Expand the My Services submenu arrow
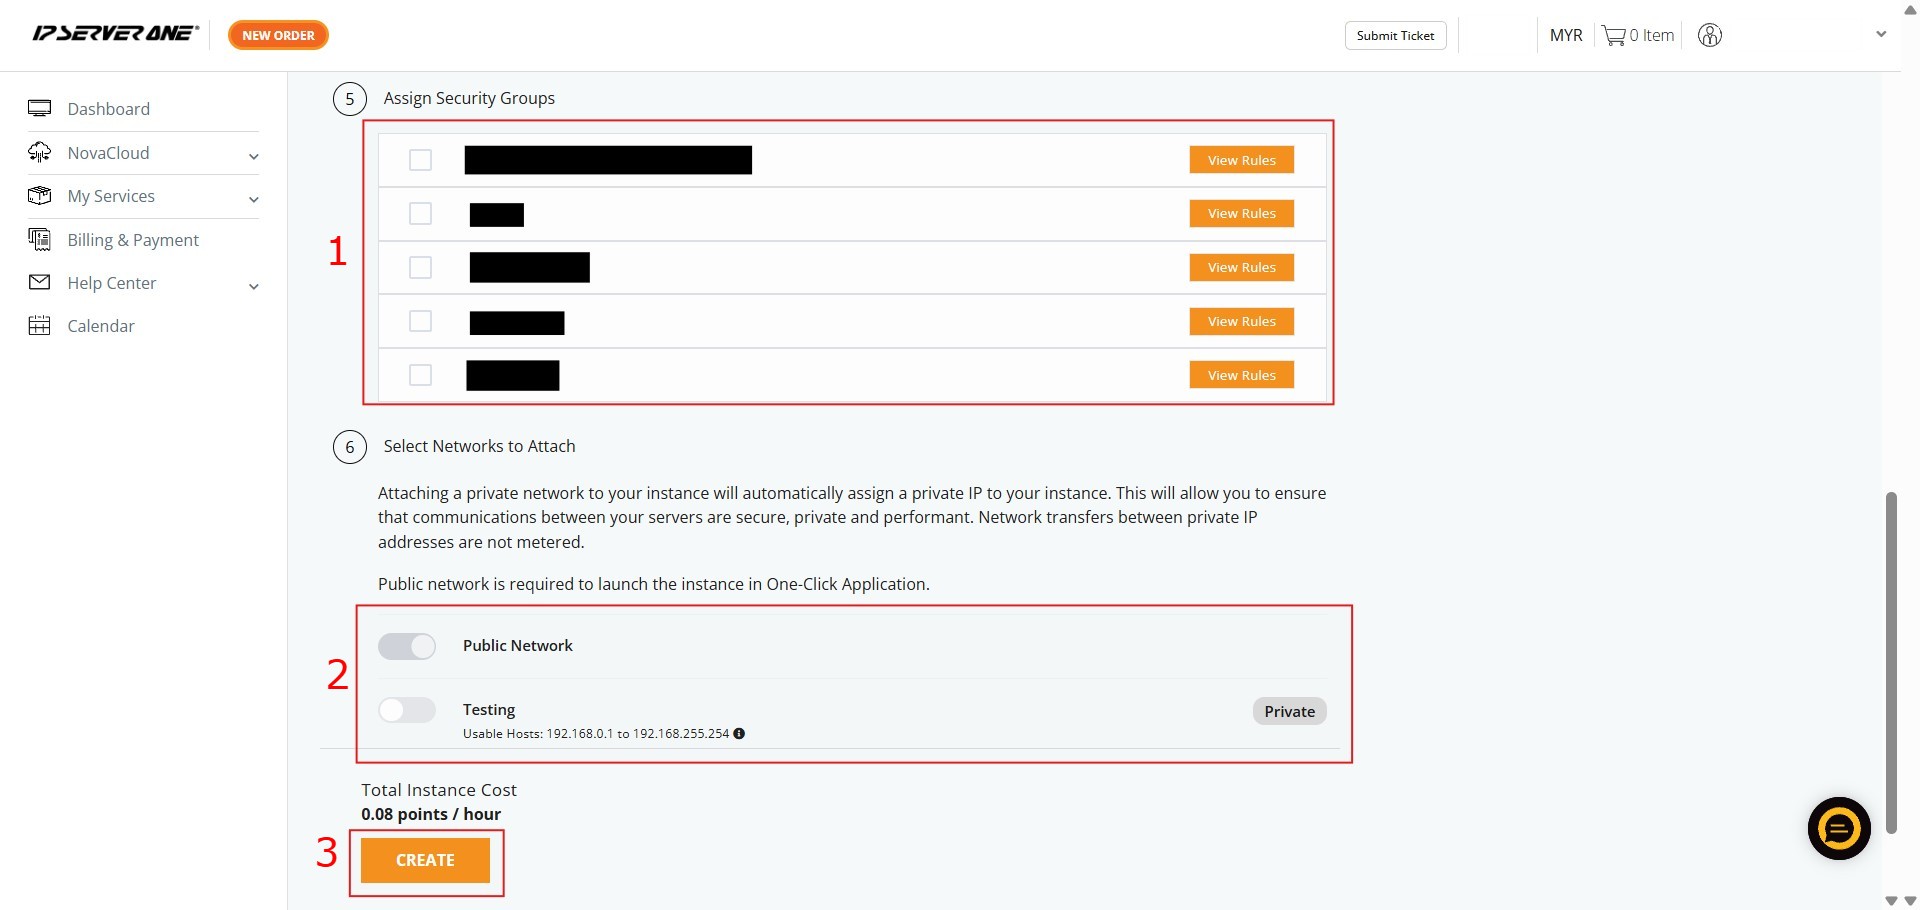 pos(254,199)
